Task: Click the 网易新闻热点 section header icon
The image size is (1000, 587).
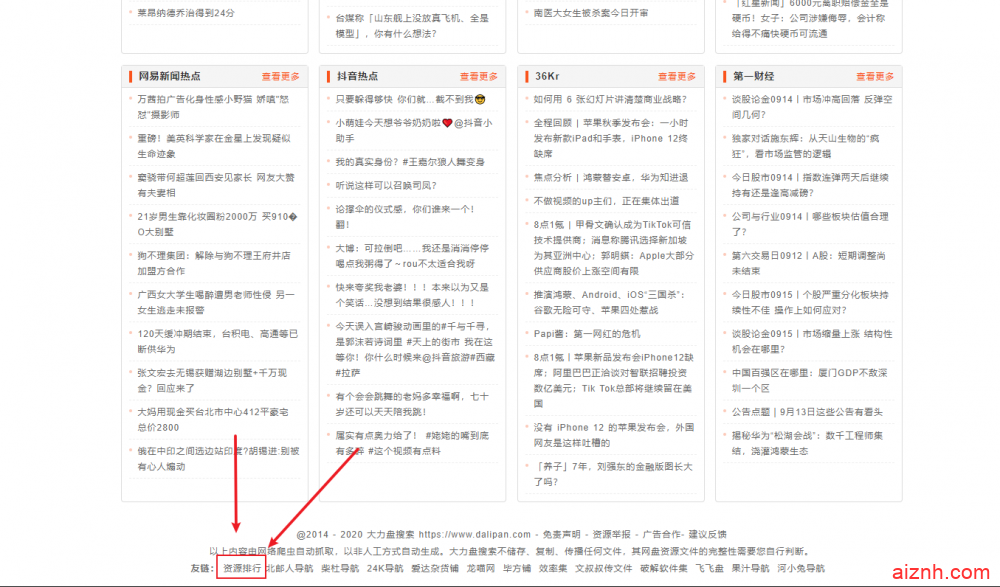Action: pyautogui.click(x=130, y=75)
